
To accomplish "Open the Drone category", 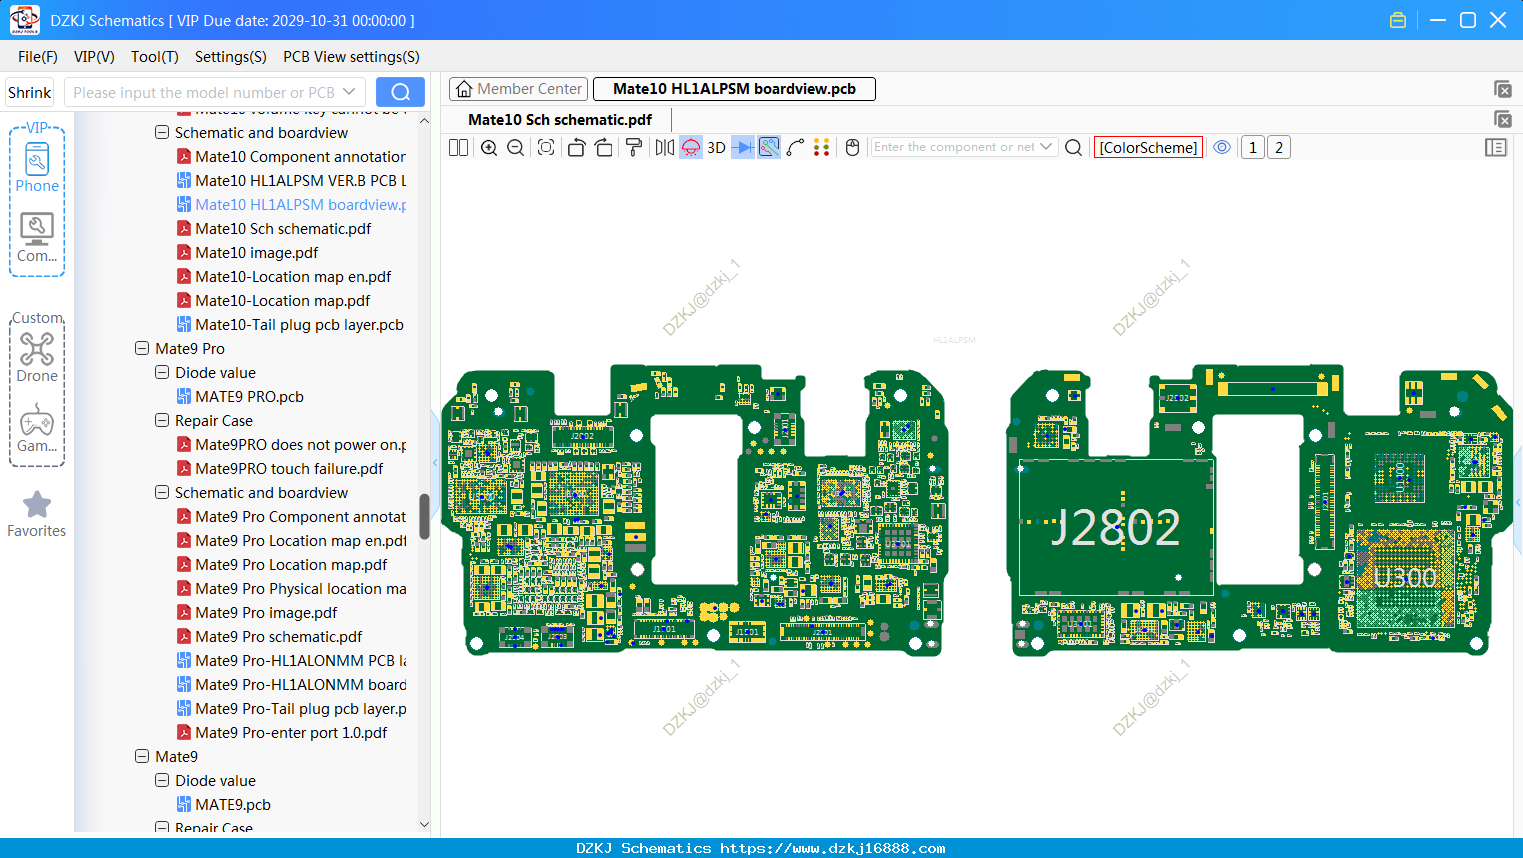I will pyautogui.click(x=37, y=357).
